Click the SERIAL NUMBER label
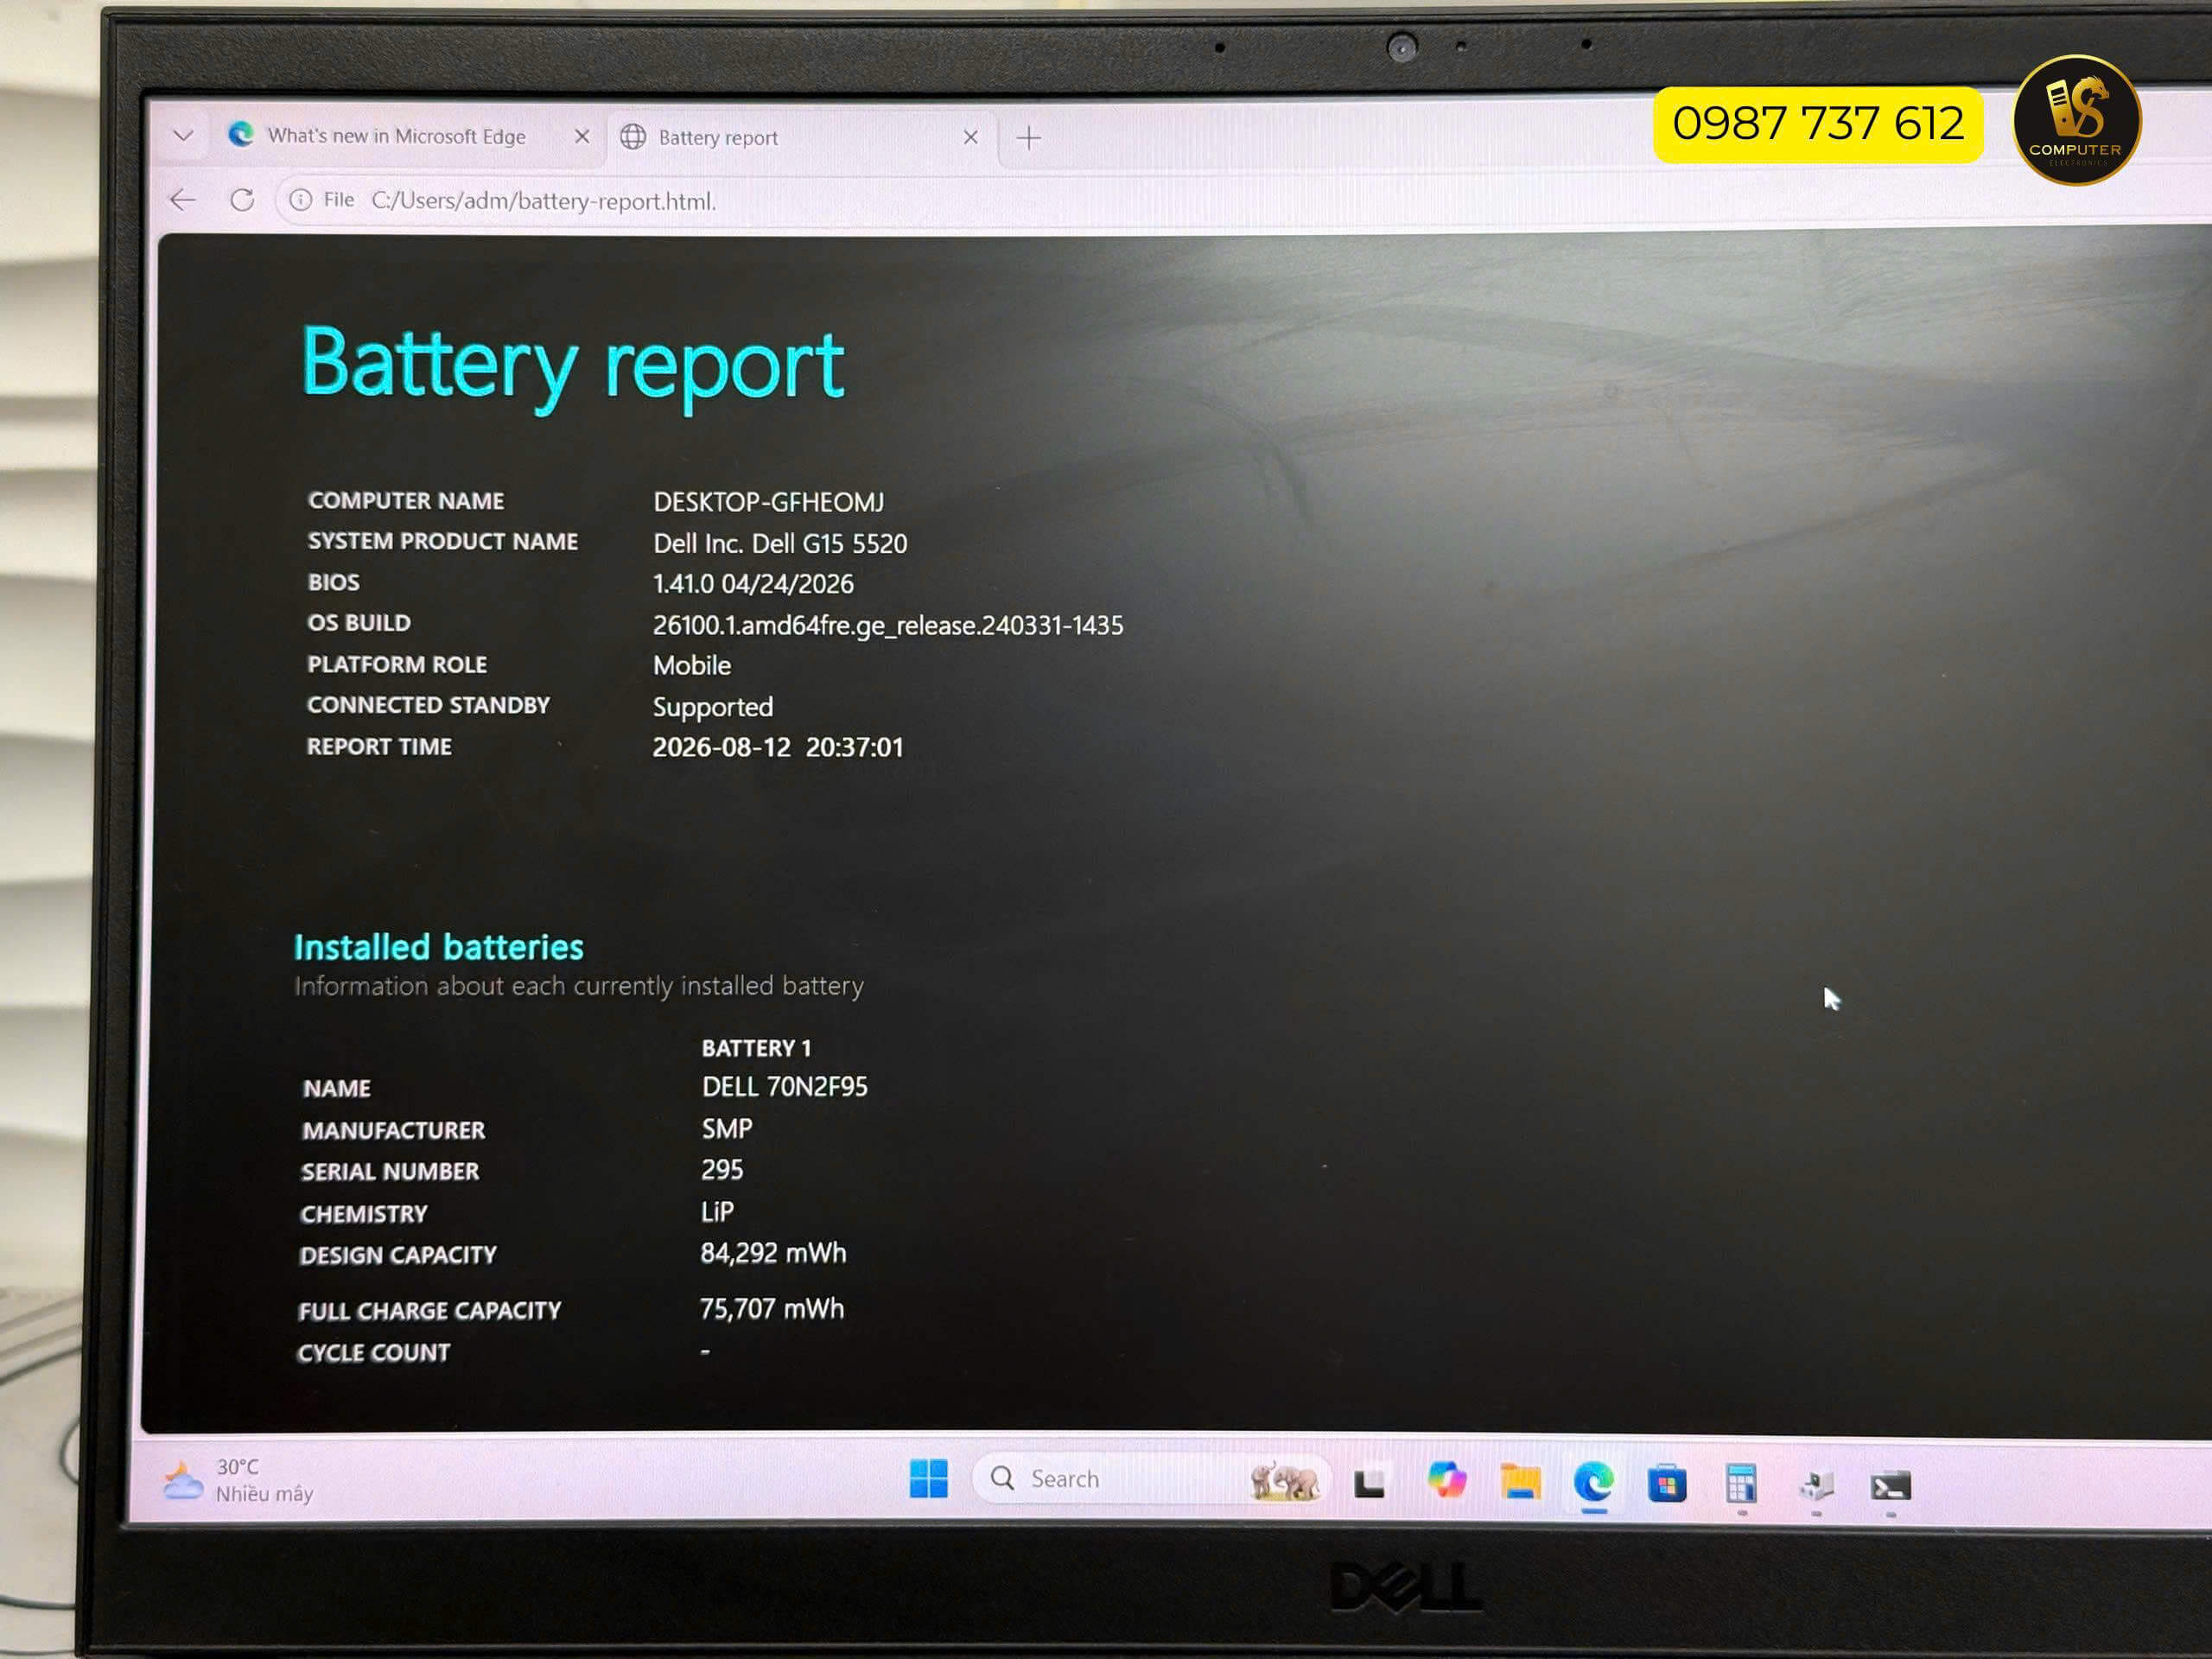2212x1659 pixels. point(390,1171)
